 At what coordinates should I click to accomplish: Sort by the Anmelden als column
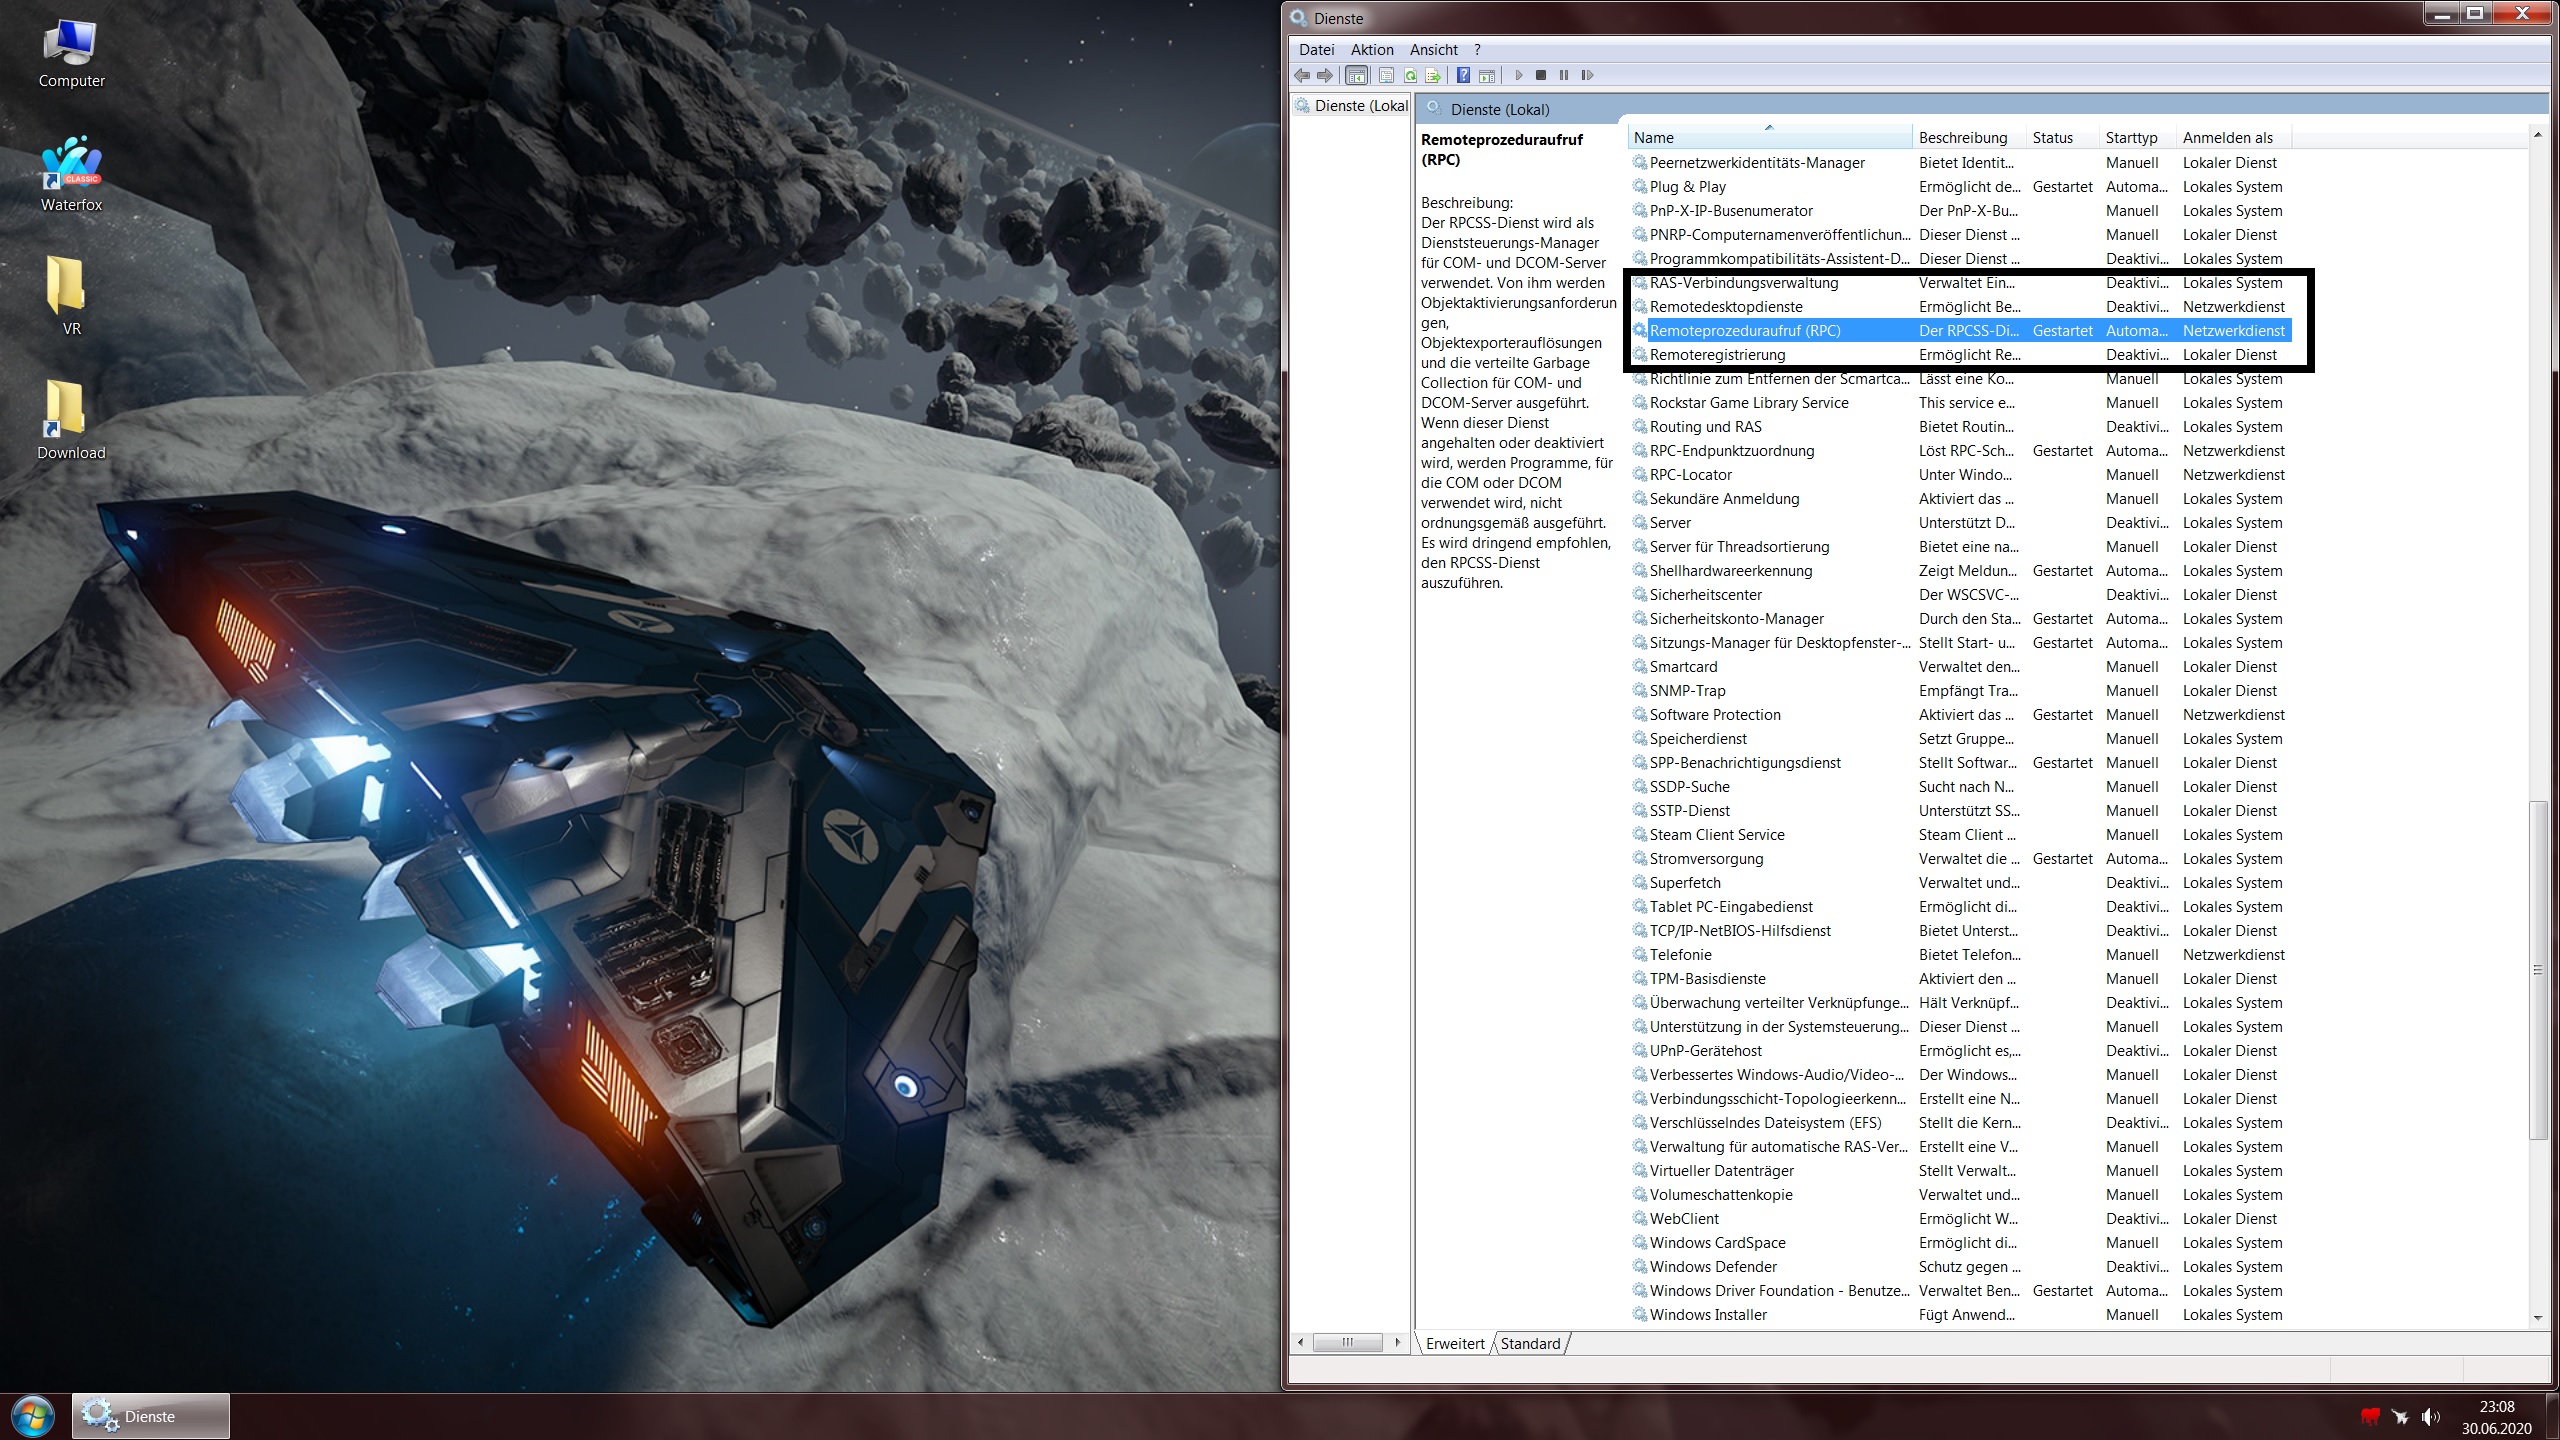point(2227,138)
